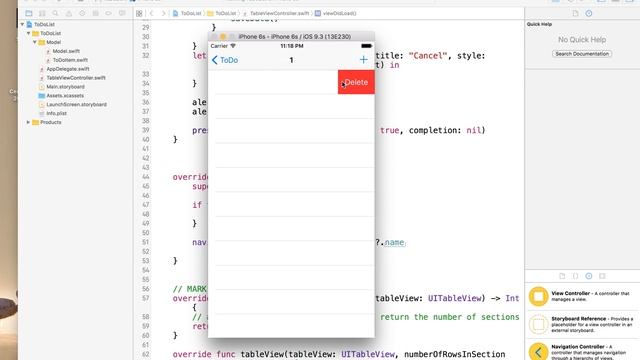Image resolution: width=640 pixels, height=360 pixels.
Task: Open the Symbol navigator icon
Action: pyautogui.click(x=42, y=13)
